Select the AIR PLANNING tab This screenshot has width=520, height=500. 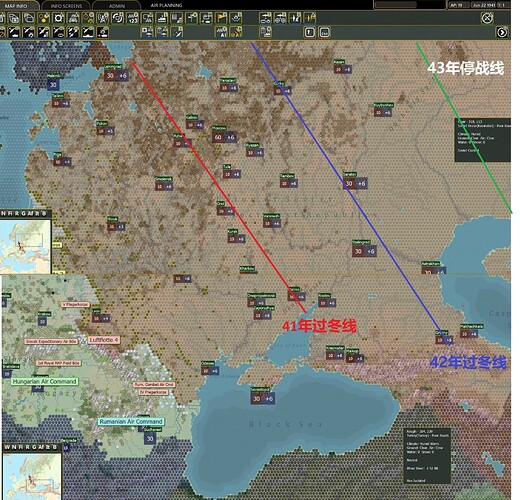[x=166, y=5]
